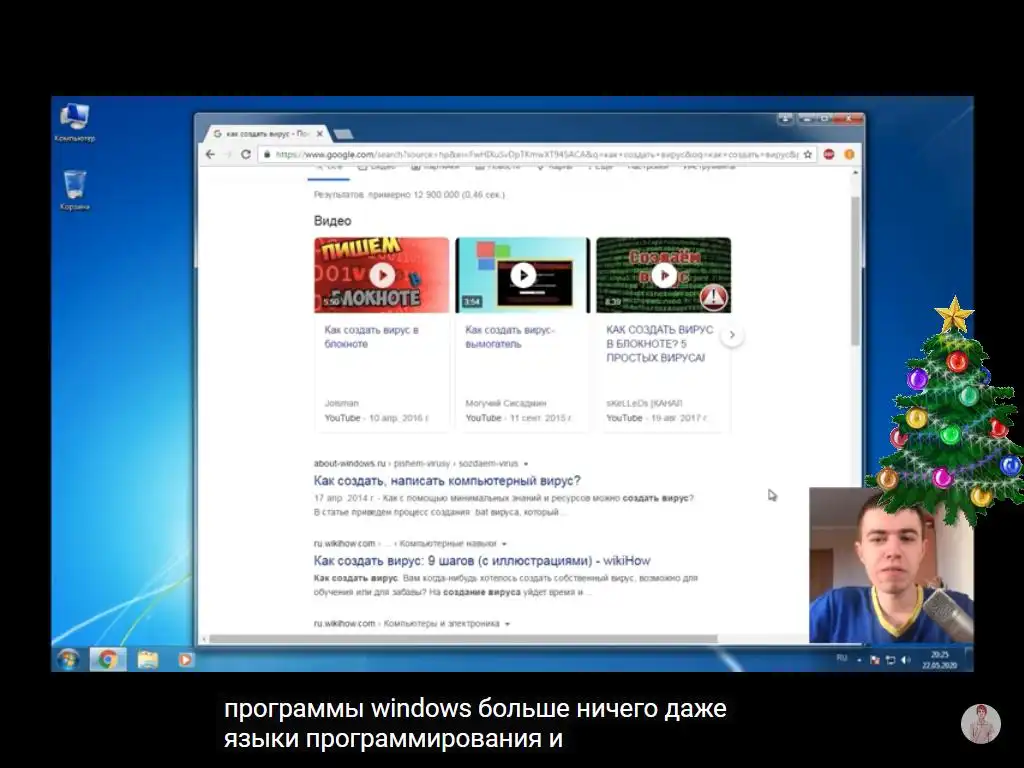The image size is (1024, 768).
Task: Click the 'Видео' section heading
Action: 332,221
